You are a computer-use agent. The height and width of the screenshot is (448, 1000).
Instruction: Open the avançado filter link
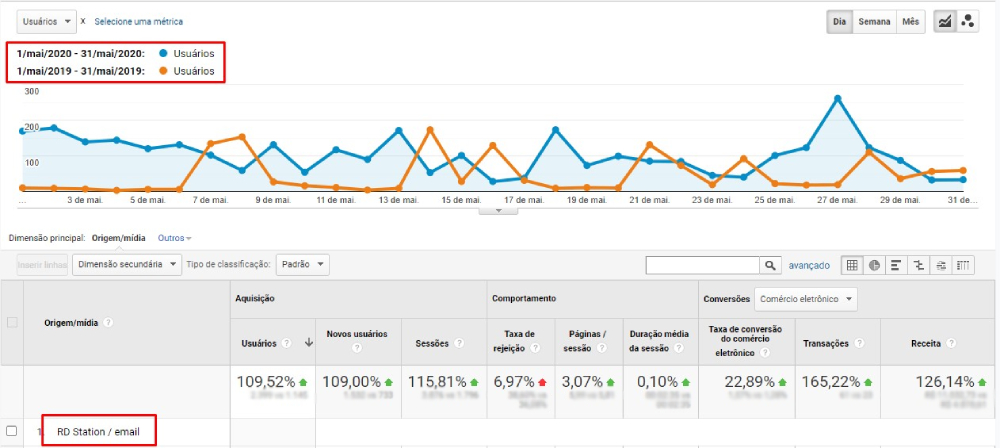(810, 265)
